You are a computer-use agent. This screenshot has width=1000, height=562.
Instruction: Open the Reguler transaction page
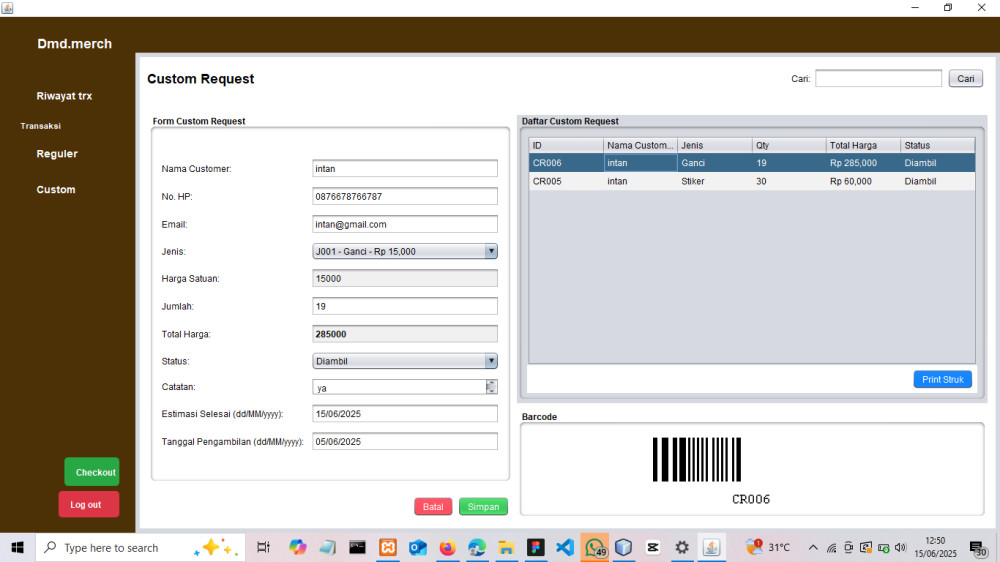tap(57, 154)
